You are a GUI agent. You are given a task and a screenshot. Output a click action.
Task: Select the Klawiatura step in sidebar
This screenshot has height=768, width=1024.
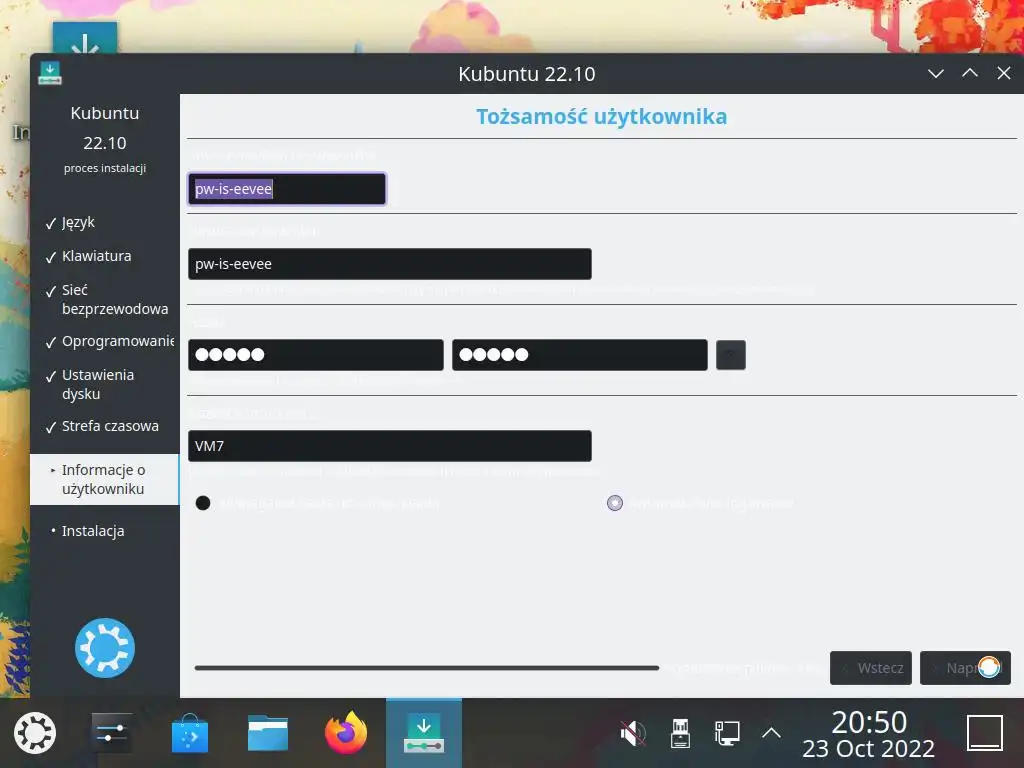tap(96, 256)
